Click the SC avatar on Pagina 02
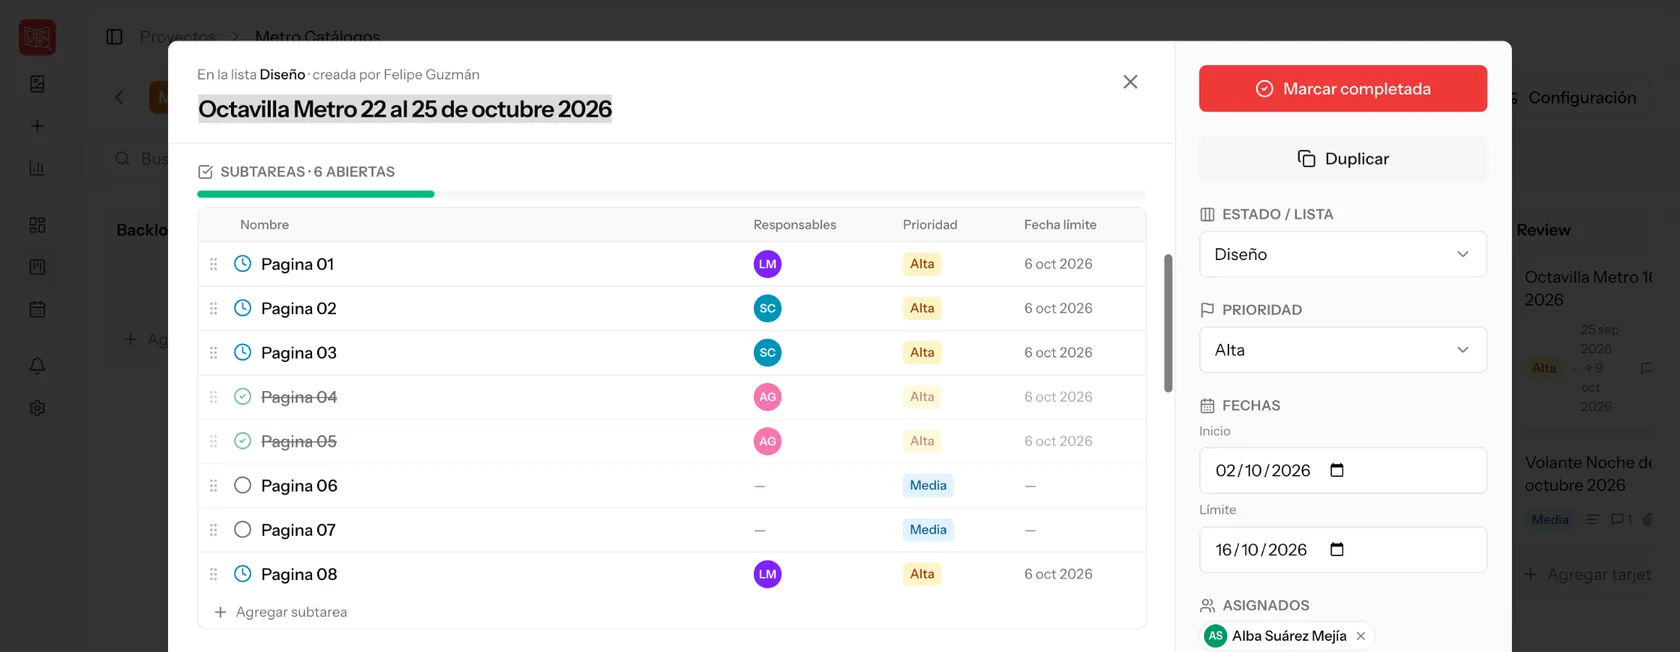The image size is (1680, 652). tap(767, 308)
